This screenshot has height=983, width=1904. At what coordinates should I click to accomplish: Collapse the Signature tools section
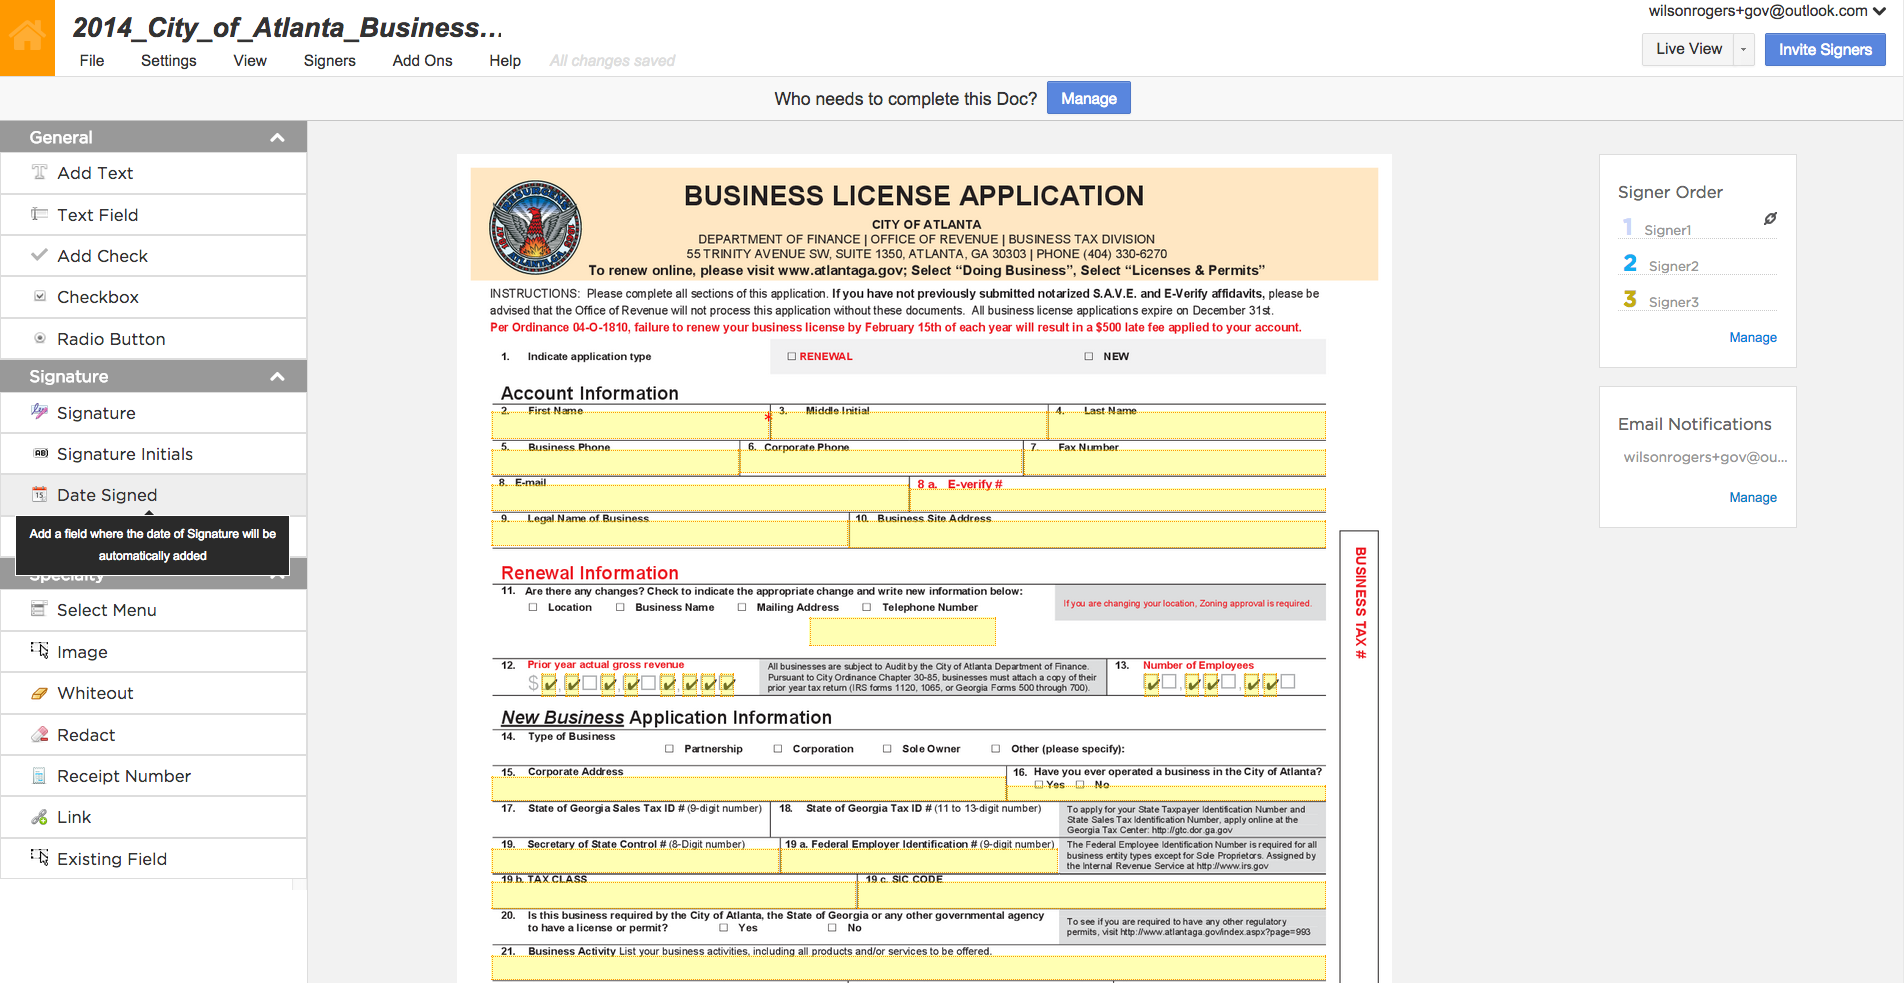[x=277, y=376]
